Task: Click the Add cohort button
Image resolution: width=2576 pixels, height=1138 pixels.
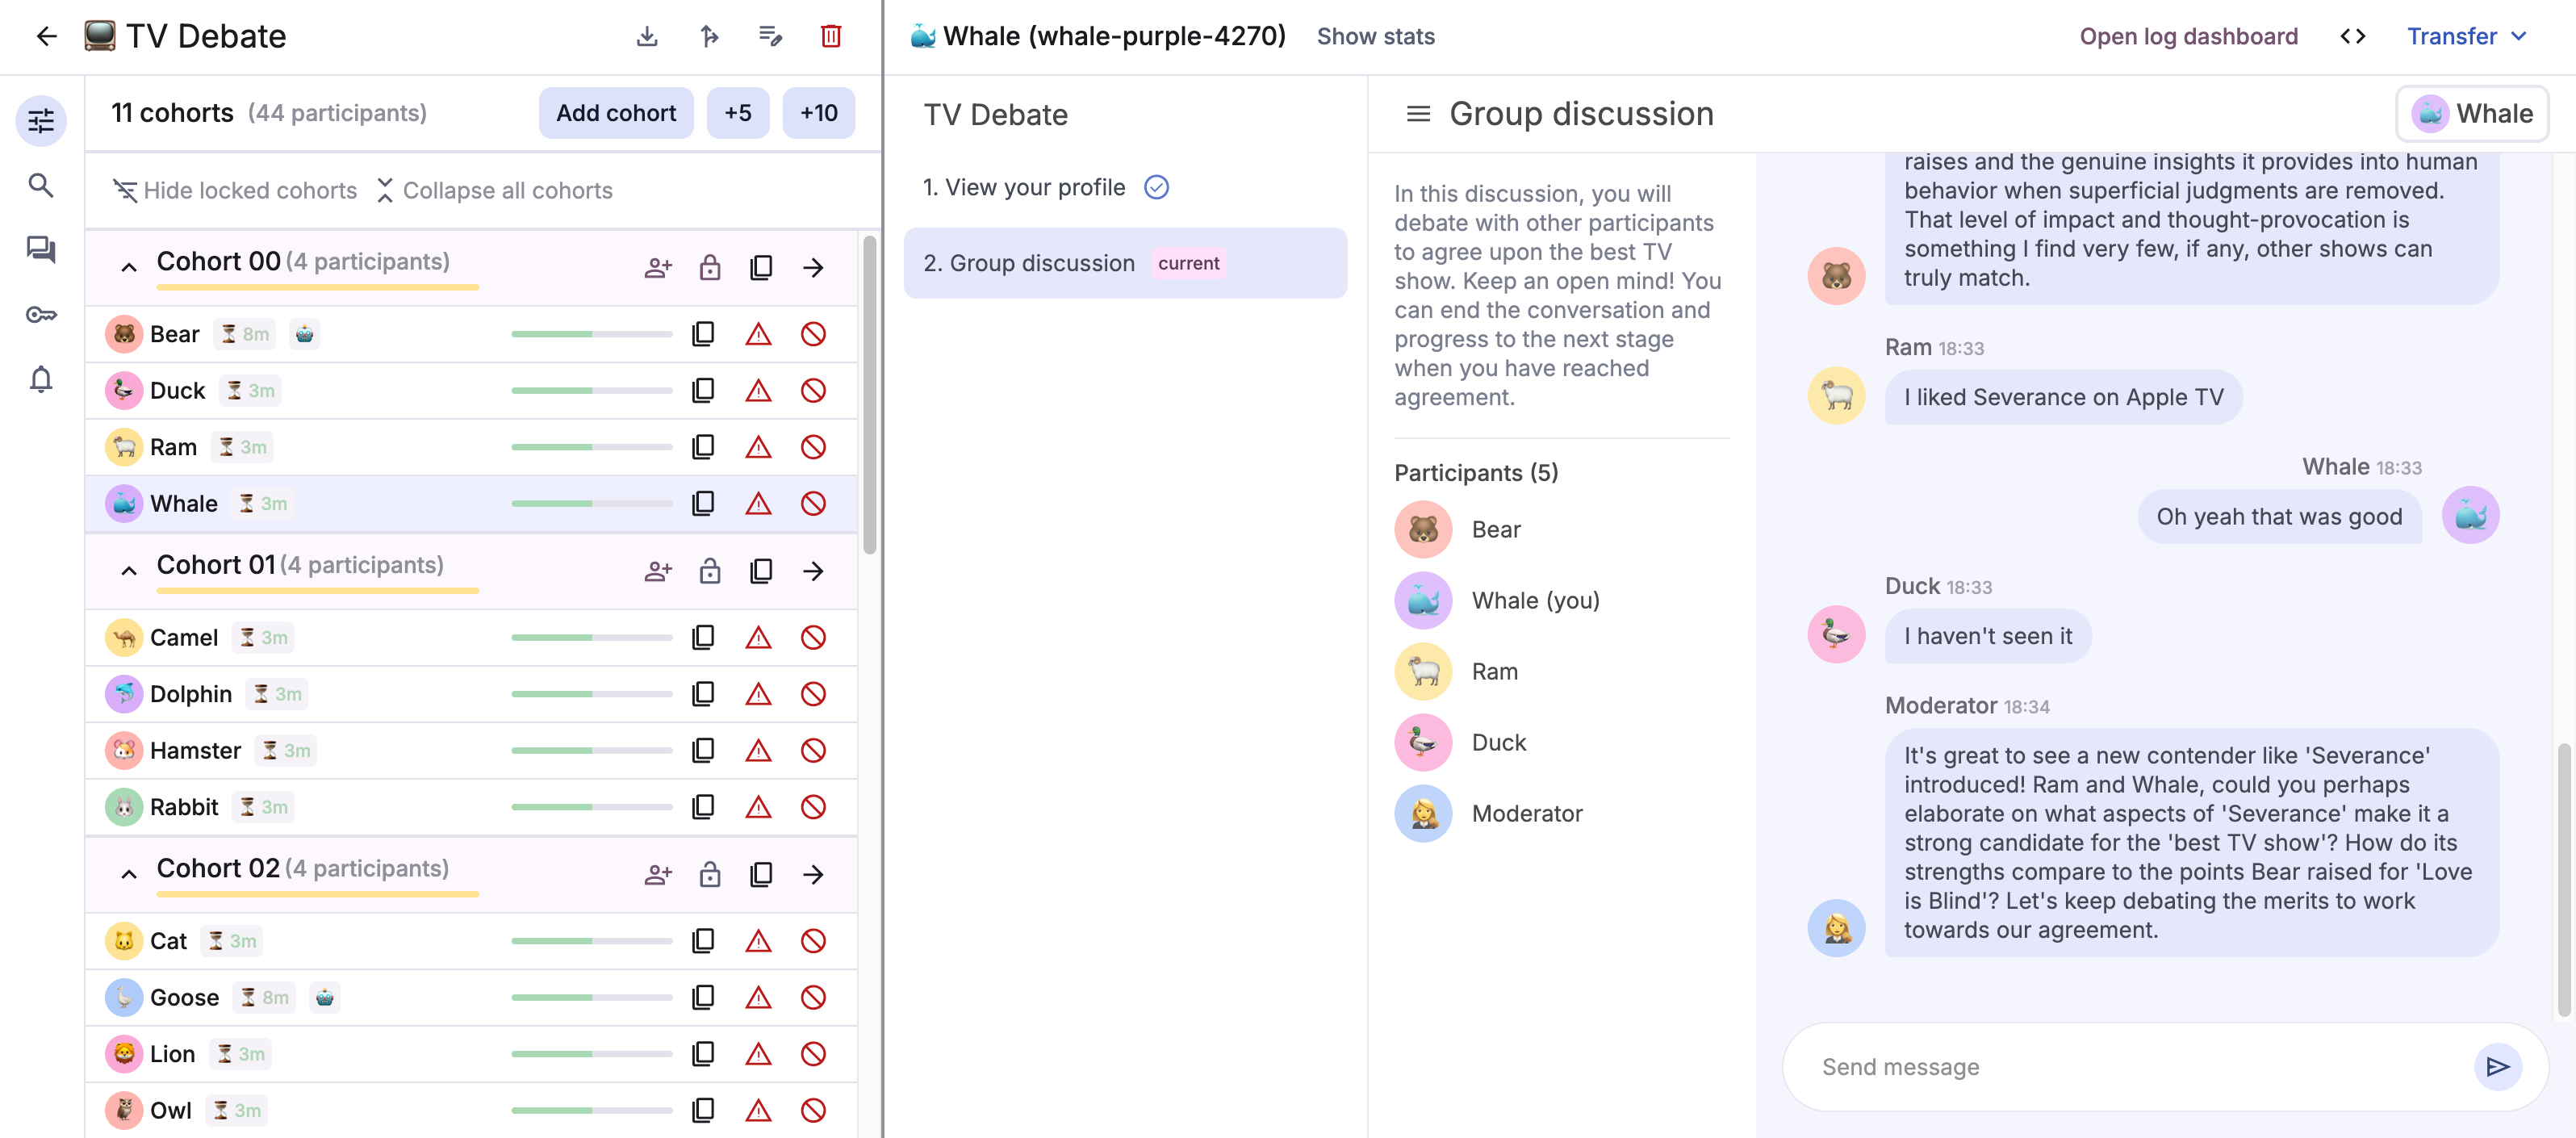Action: pyautogui.click(x=616, y=113)
